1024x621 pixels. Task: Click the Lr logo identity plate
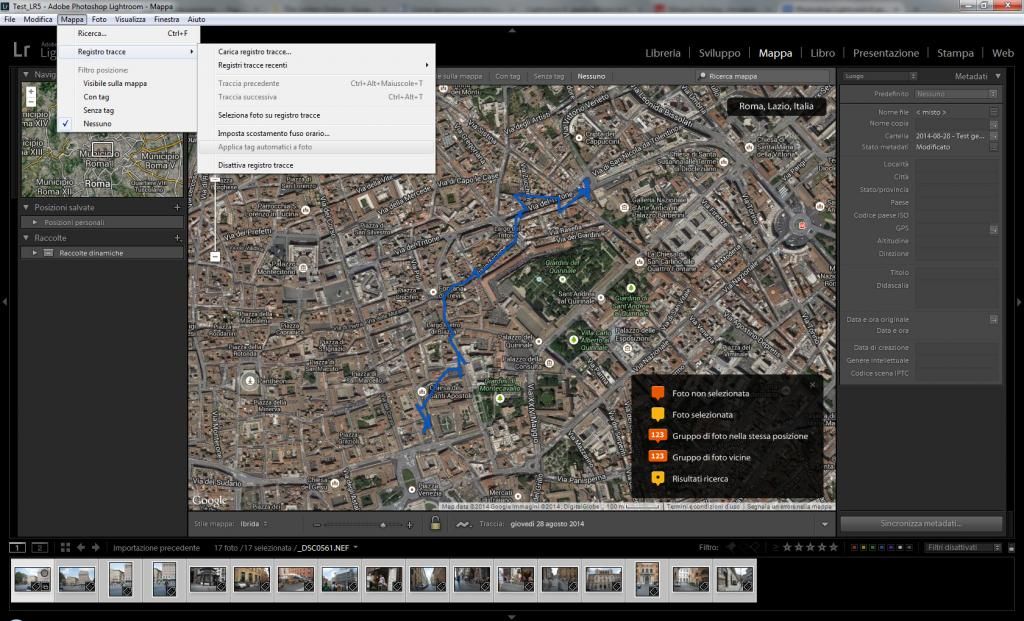pyautogui.click(x=22, y=50)
